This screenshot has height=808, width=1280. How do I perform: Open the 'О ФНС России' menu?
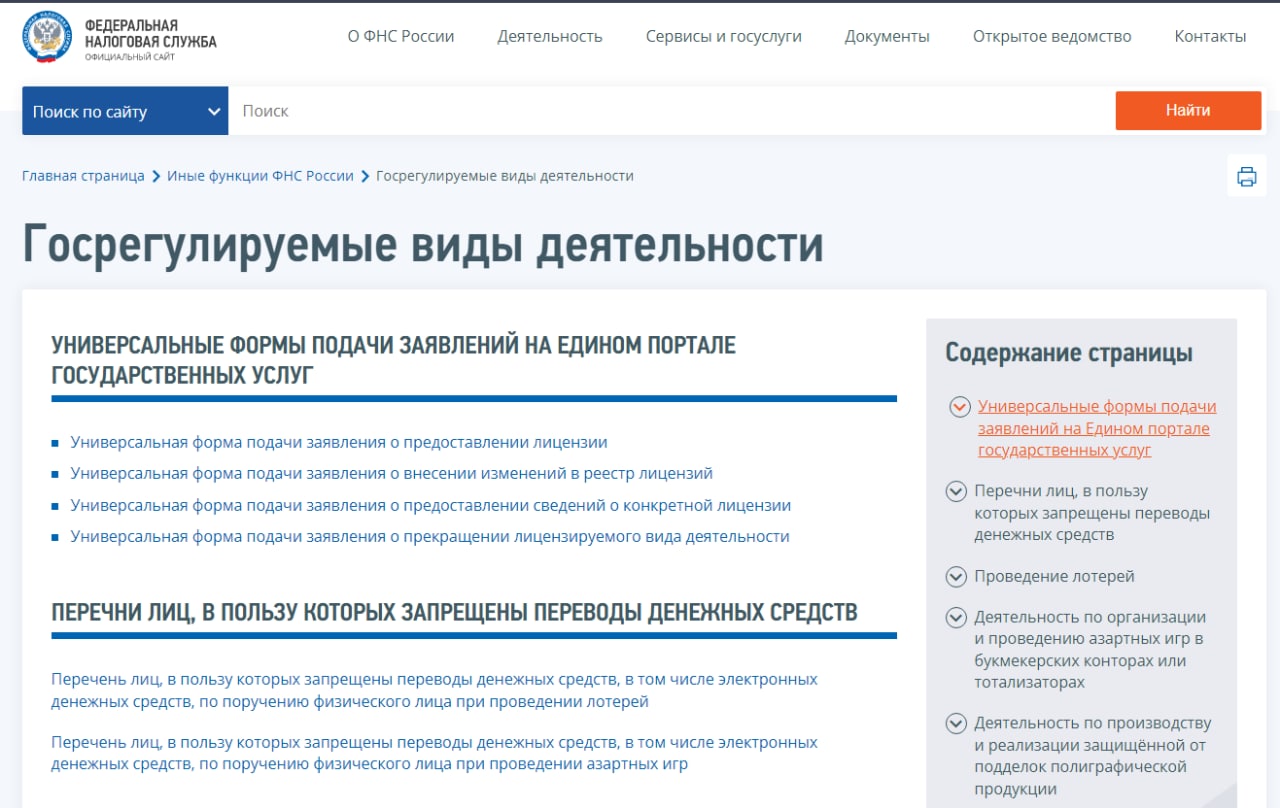(x=401, y=37)
